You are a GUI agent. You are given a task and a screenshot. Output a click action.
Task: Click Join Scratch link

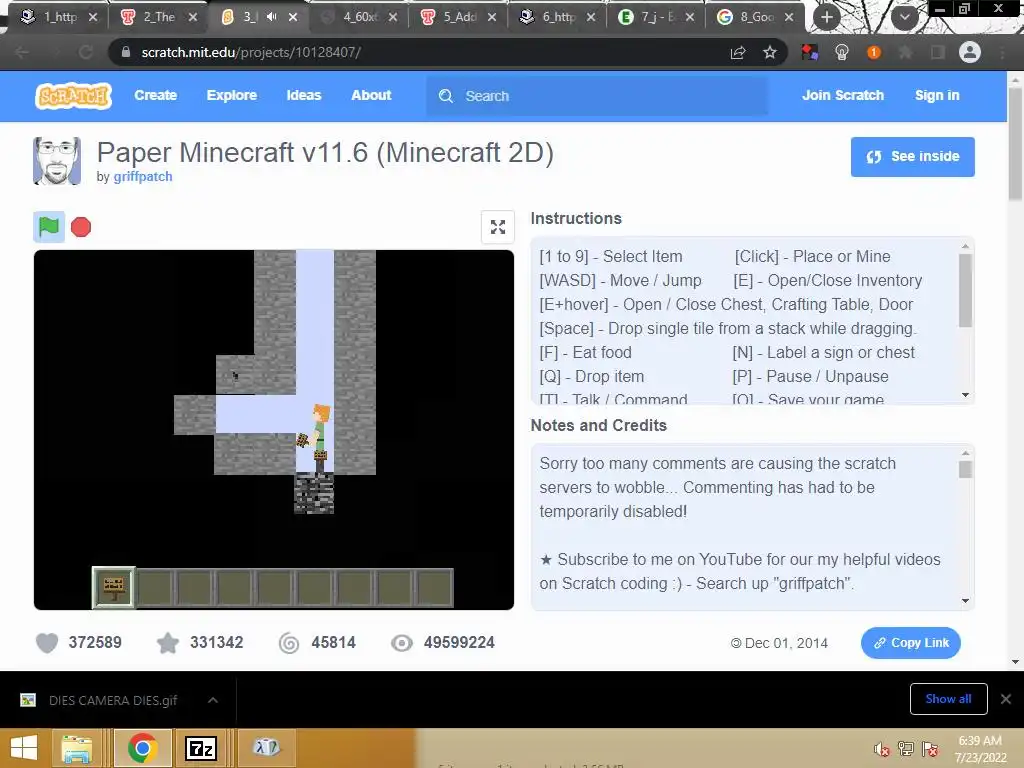click(x=842, y=95)
